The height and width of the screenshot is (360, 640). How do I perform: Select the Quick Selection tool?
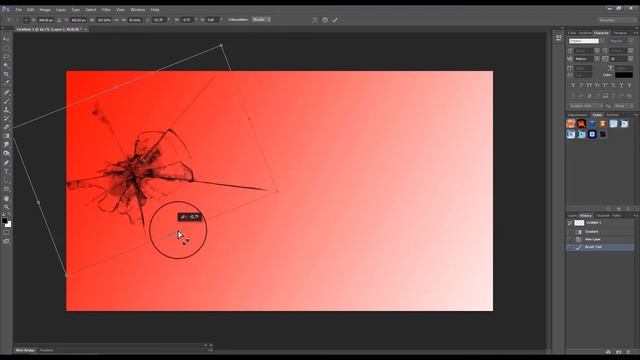pyautogui.click(x=6, y=66)
